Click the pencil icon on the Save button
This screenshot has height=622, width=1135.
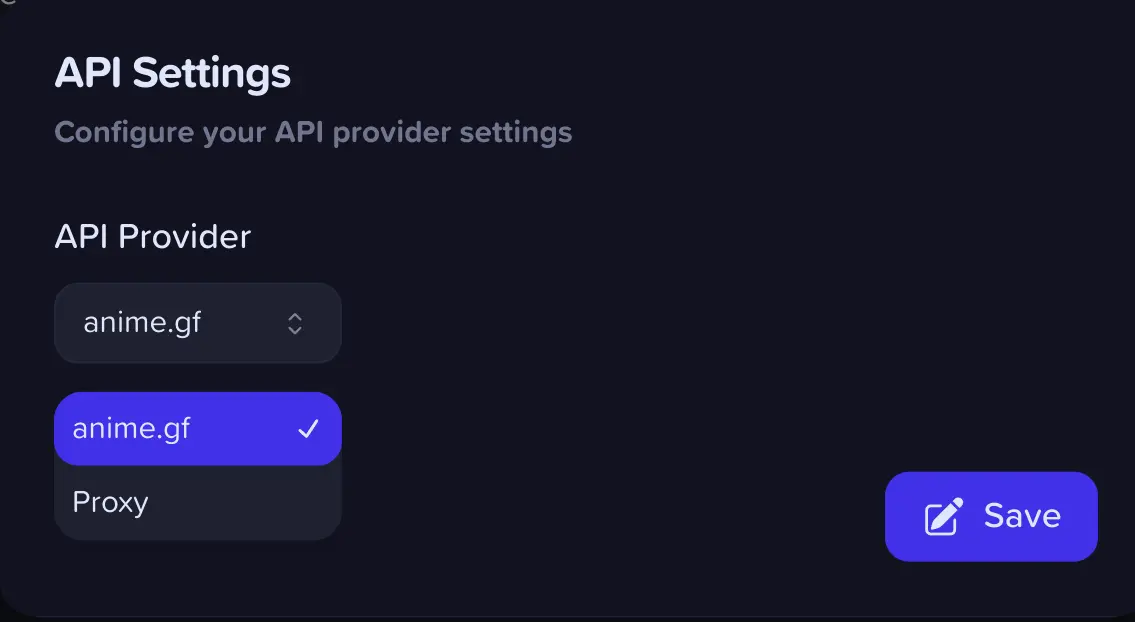click(x=944, y=516)
